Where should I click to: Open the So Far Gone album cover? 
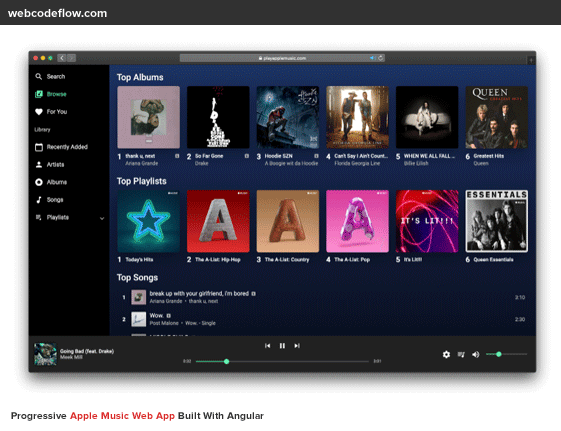coord(218,117)
